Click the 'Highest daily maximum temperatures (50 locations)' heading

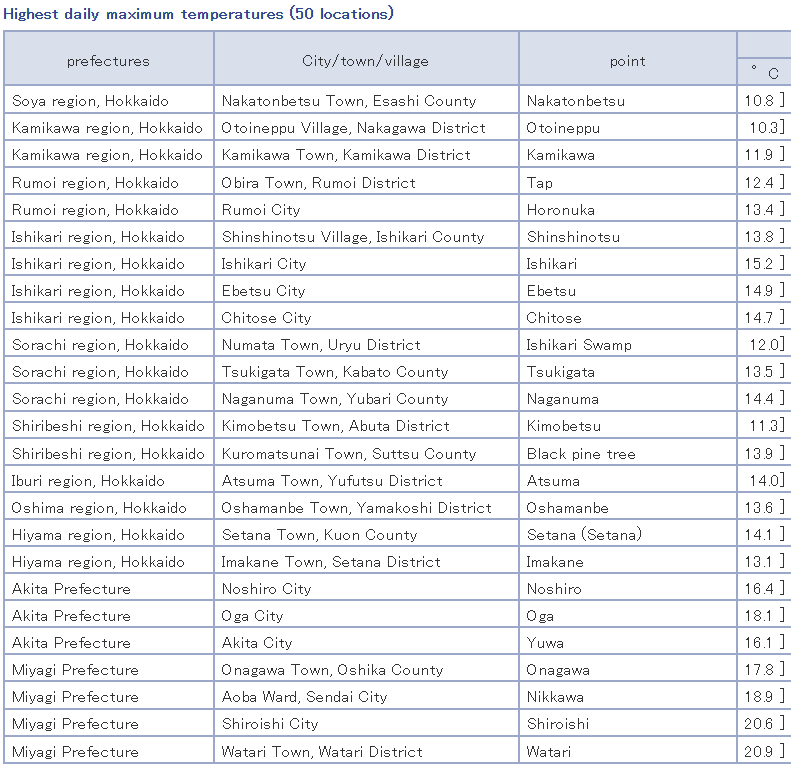[x=198, y=14]
